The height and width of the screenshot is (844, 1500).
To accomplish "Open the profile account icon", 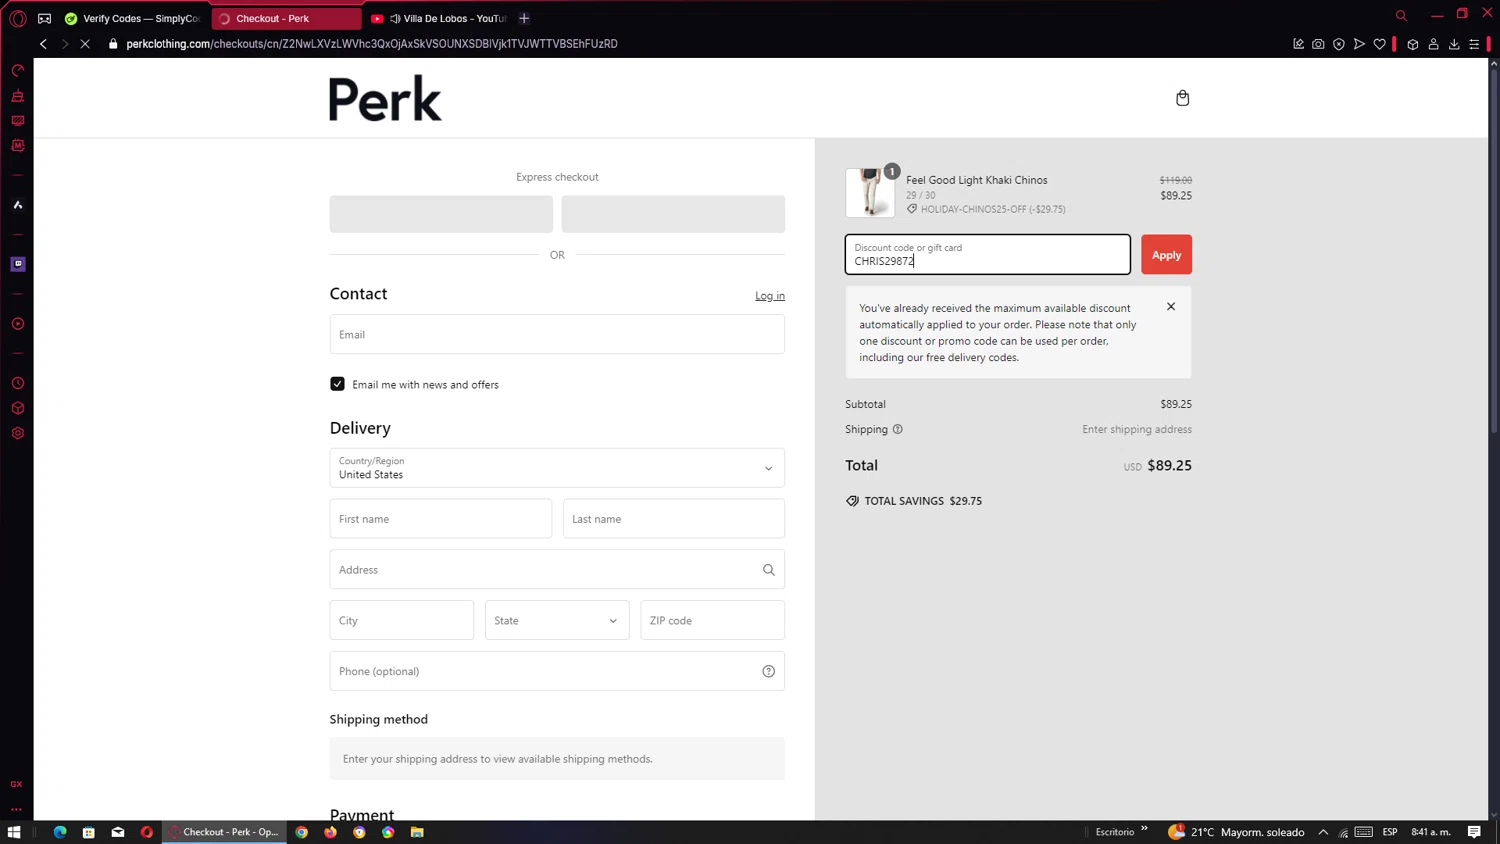I will pyautogui.click(x=1433, y=44).
